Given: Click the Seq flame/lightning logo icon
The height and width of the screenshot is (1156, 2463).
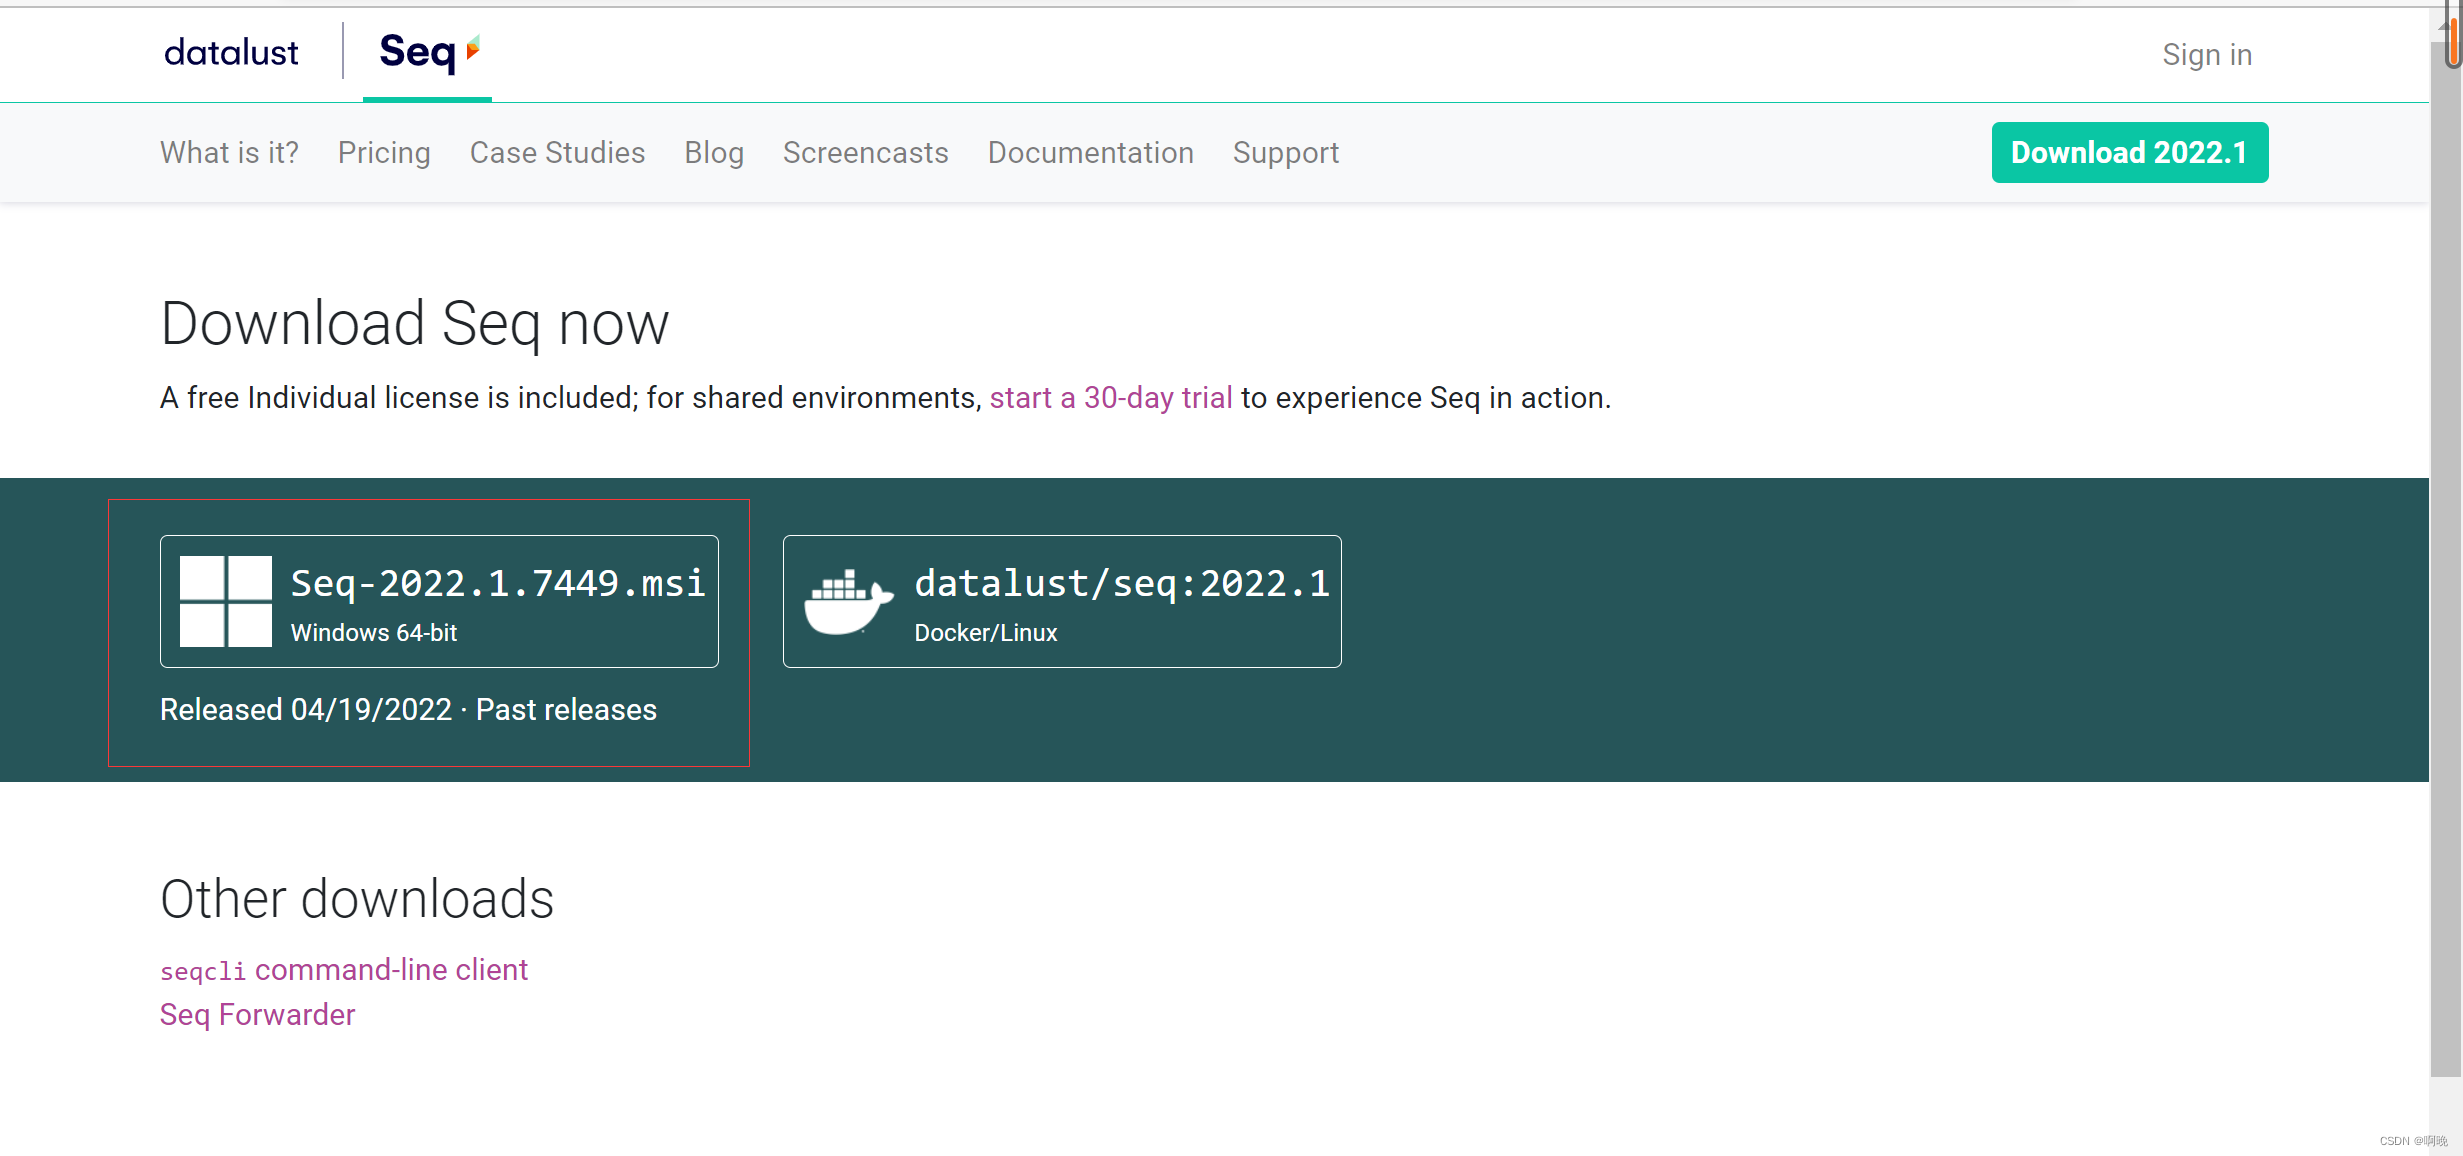Looking at the screenshot, I should pyautogui.click(x=476, y=49).
